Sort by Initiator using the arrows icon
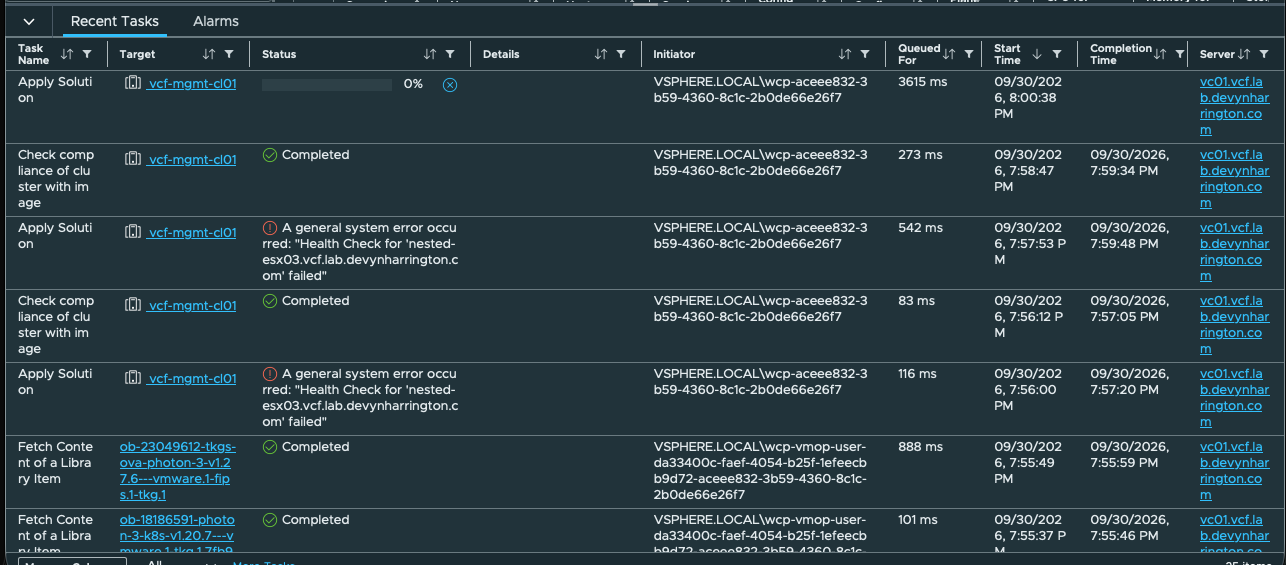 point(845,54)
